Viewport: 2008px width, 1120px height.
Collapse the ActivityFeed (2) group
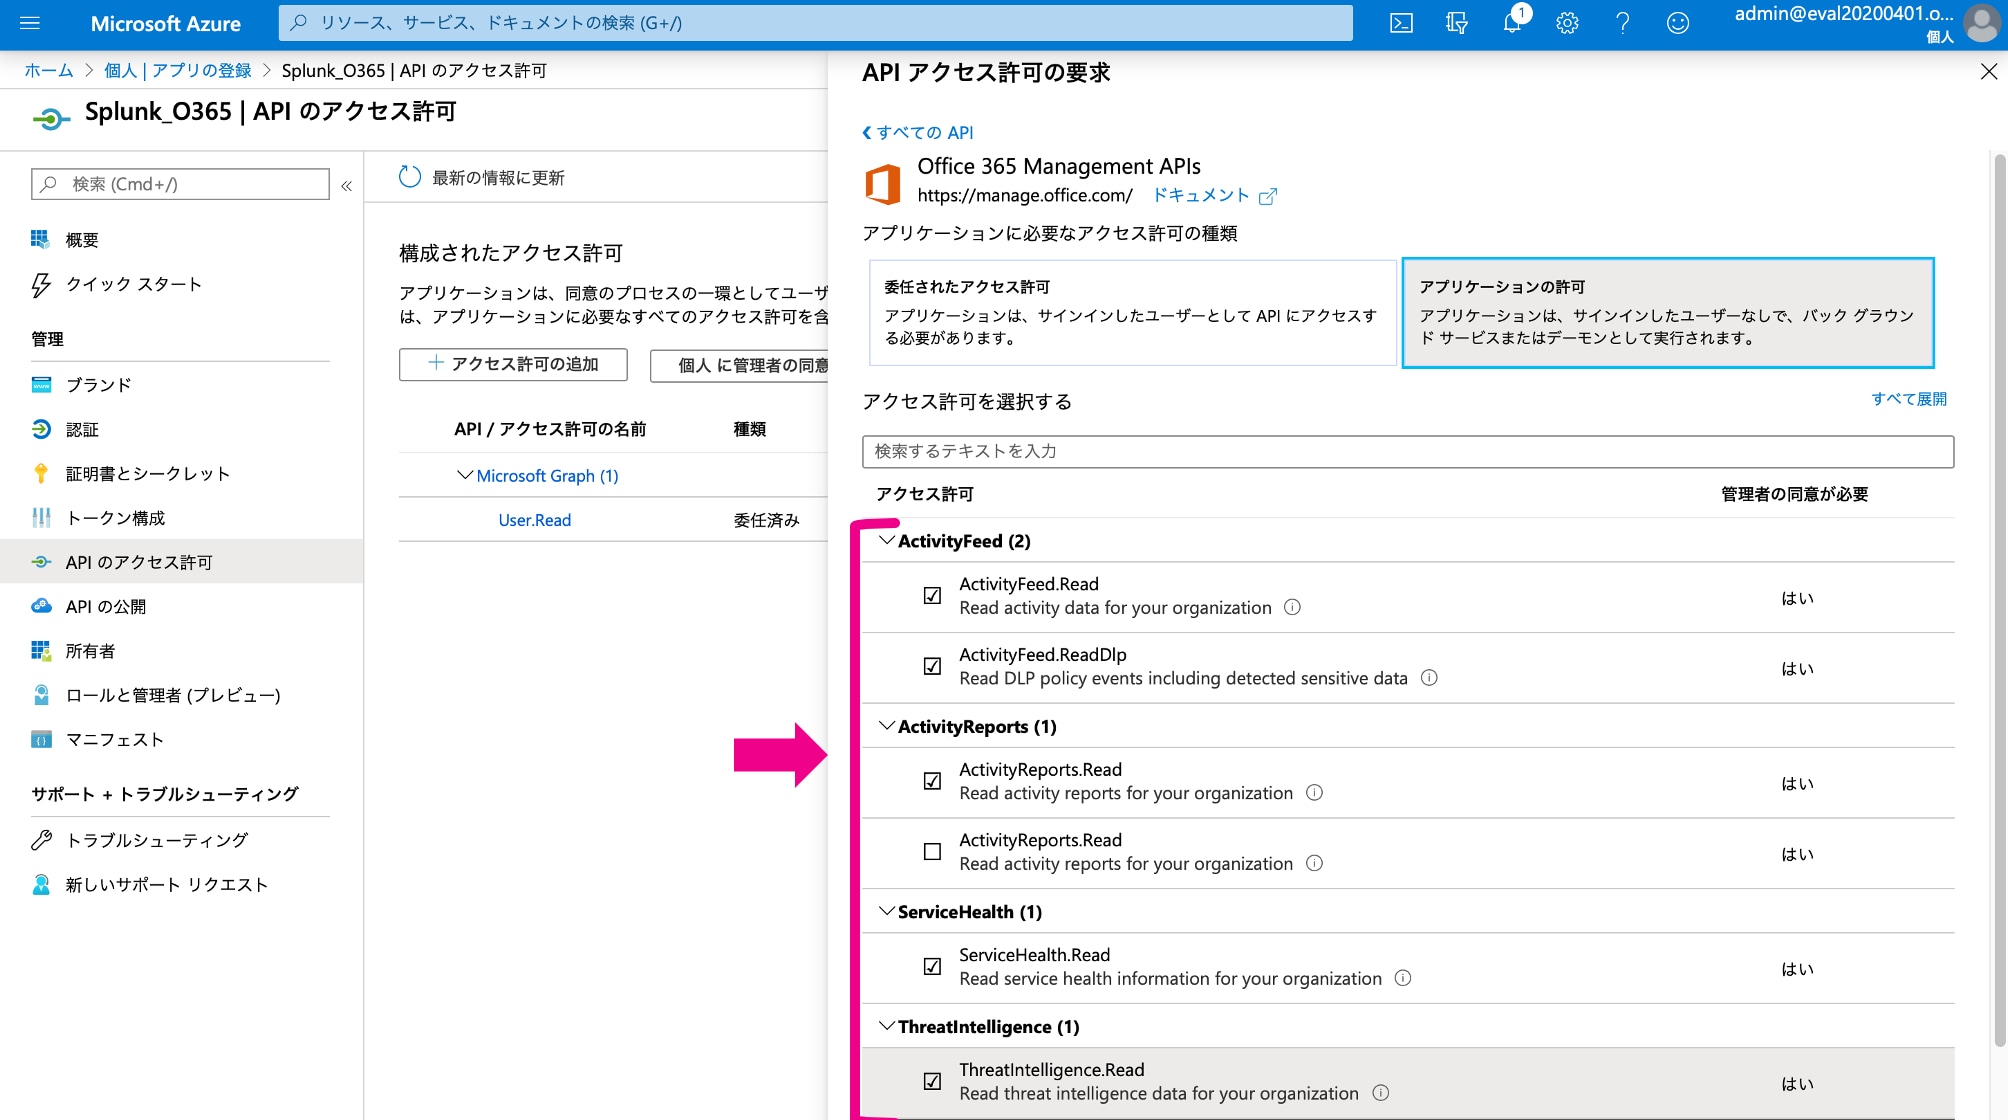click(886, 540)
